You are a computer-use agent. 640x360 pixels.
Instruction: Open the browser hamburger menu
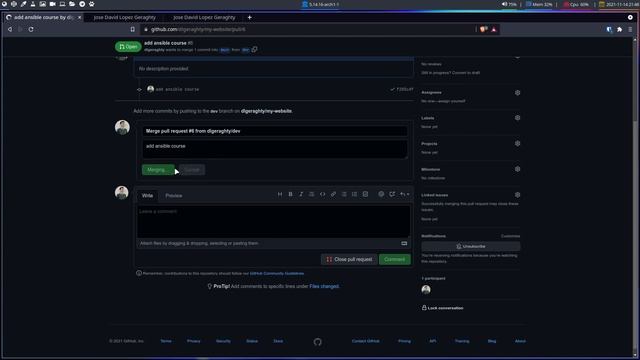pyautogui.click(x=630, y=29)
